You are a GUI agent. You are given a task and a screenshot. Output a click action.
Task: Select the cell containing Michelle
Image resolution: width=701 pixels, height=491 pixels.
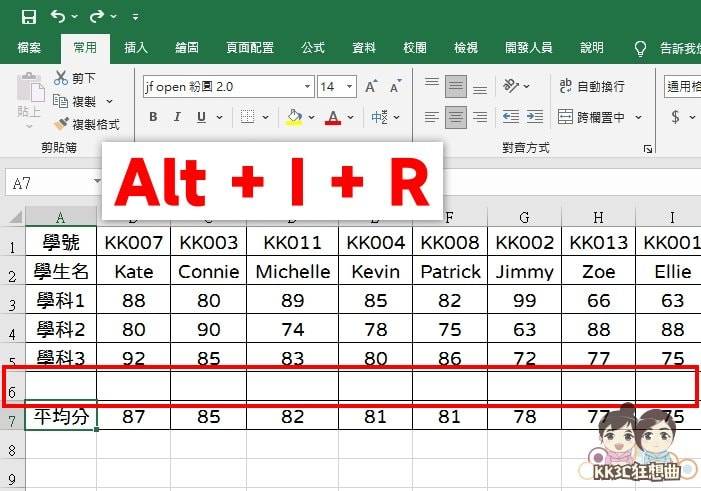point(292,272)
